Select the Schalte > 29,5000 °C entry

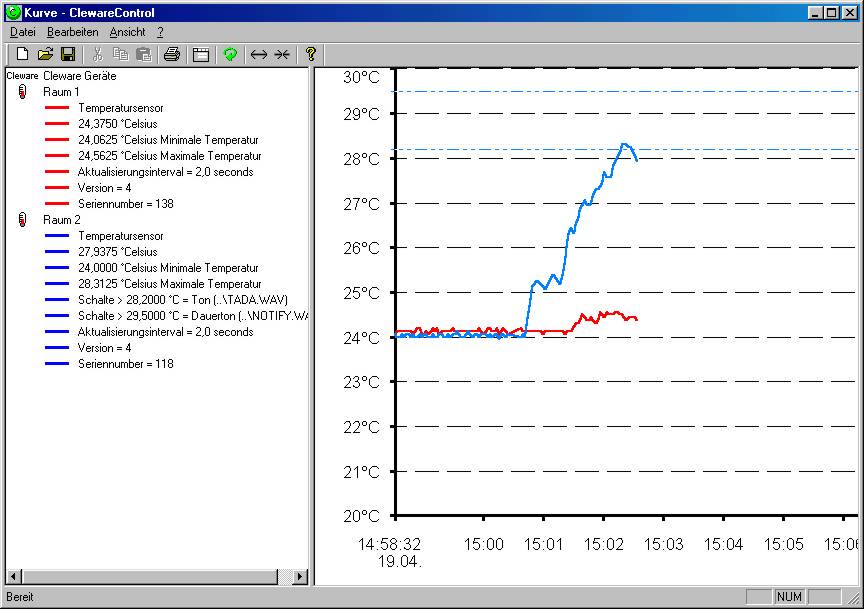tap(193, 316)
